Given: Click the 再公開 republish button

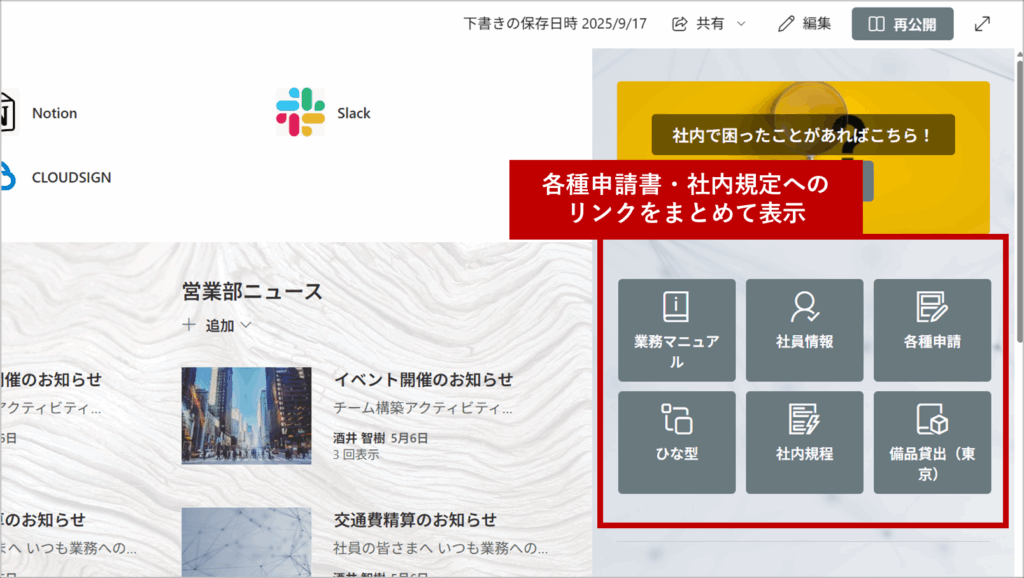Looking at the screenshot, I should 902,24.
